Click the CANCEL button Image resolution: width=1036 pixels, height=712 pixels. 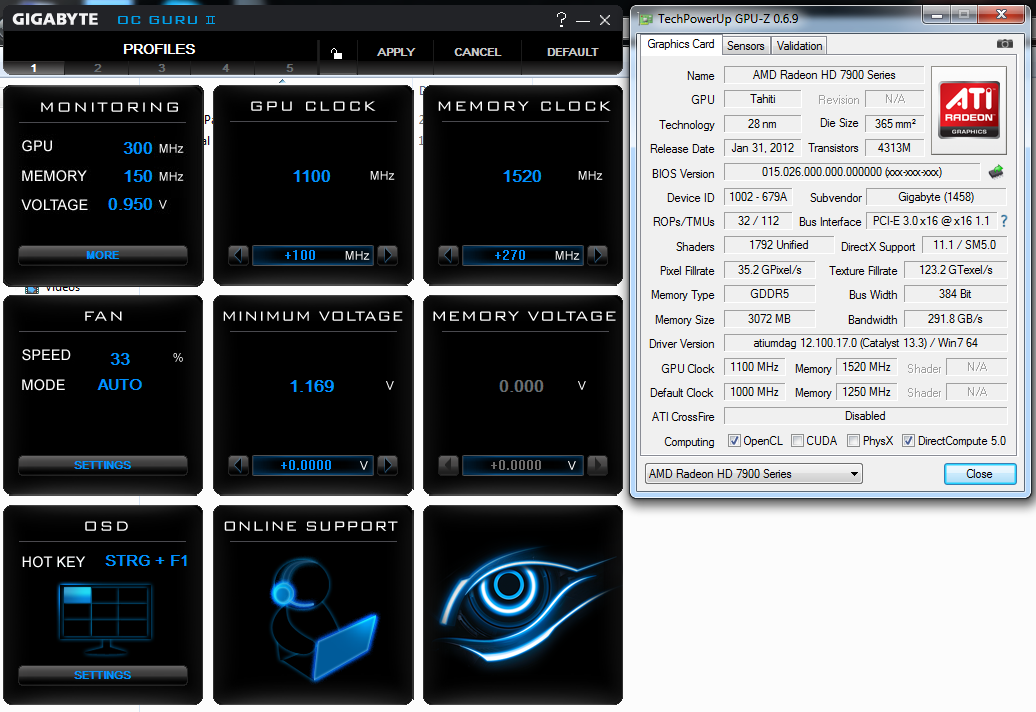[x=477, y=52]
